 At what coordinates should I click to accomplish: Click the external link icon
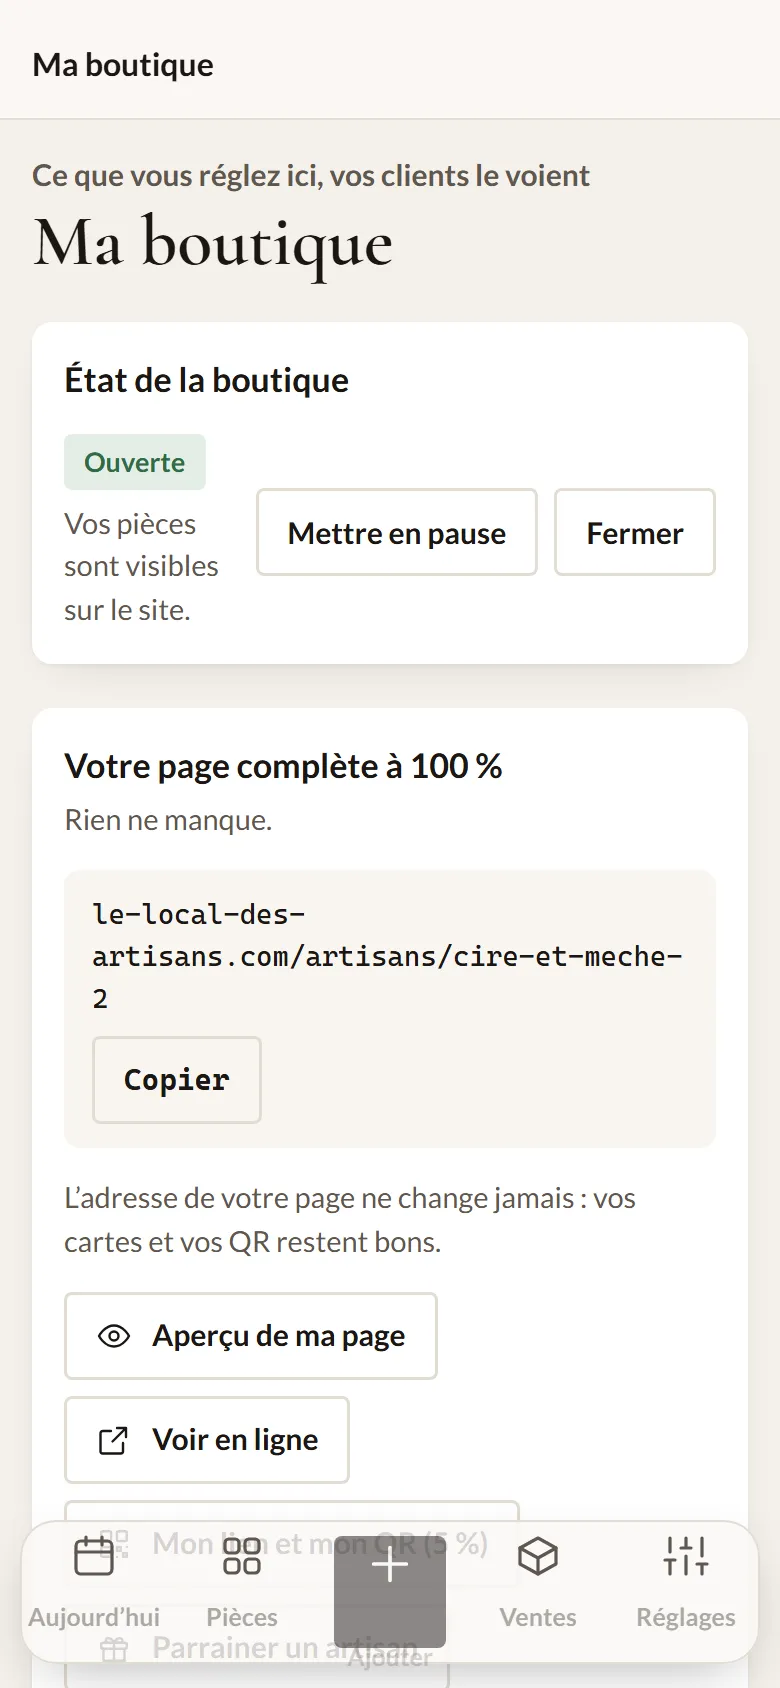click(114, 1440)
